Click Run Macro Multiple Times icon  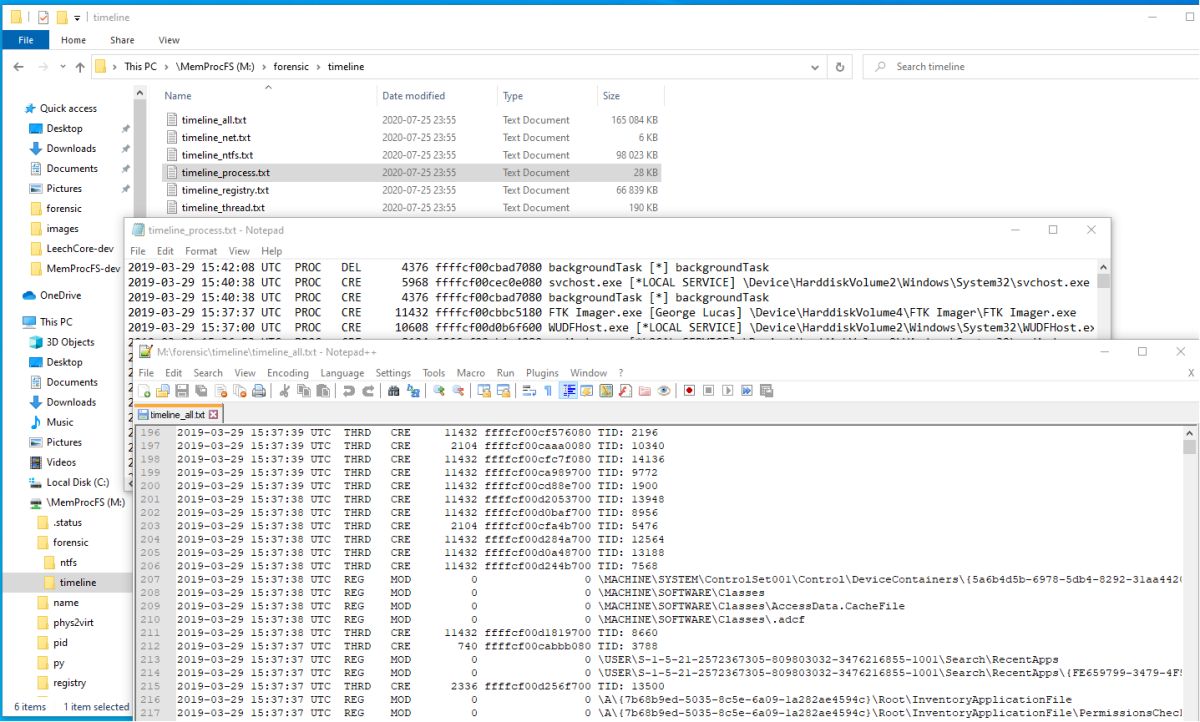(x=747, y=390)
